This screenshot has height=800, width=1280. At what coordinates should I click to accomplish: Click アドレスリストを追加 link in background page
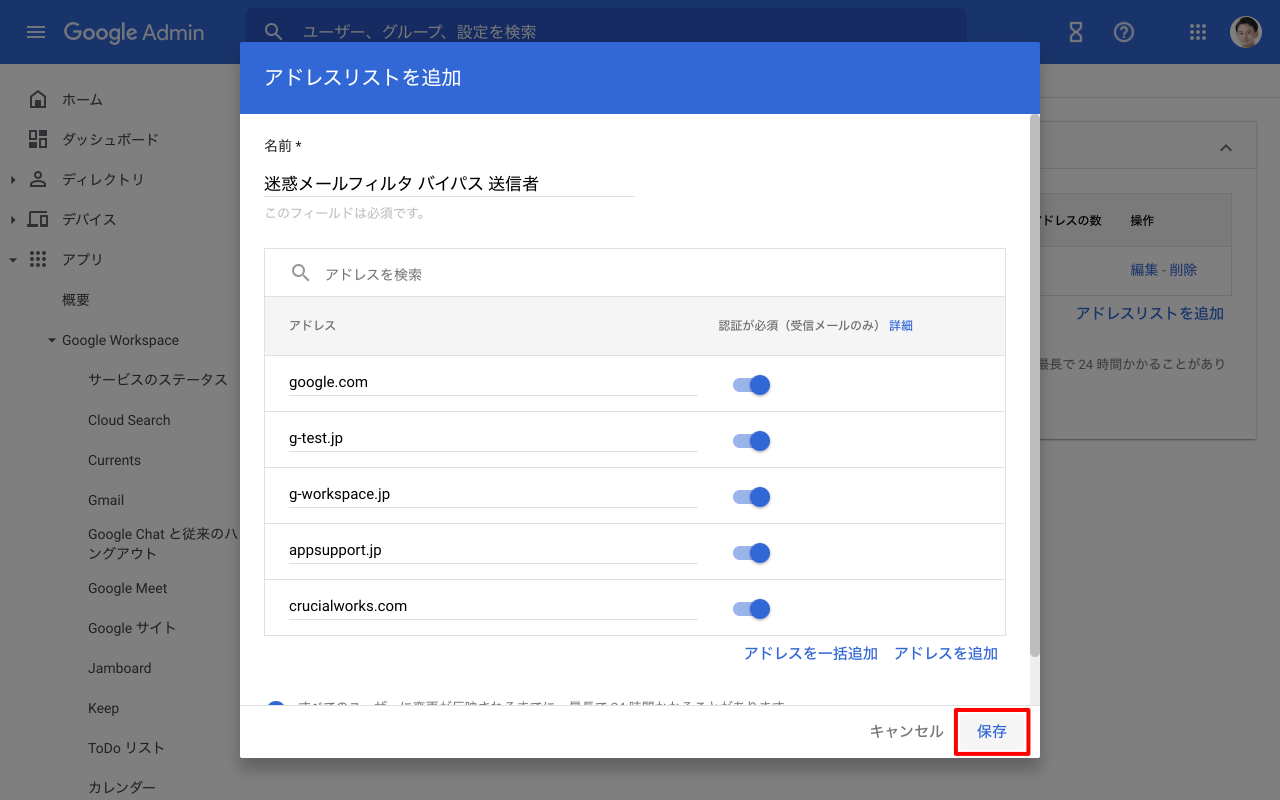point(1150,313)
